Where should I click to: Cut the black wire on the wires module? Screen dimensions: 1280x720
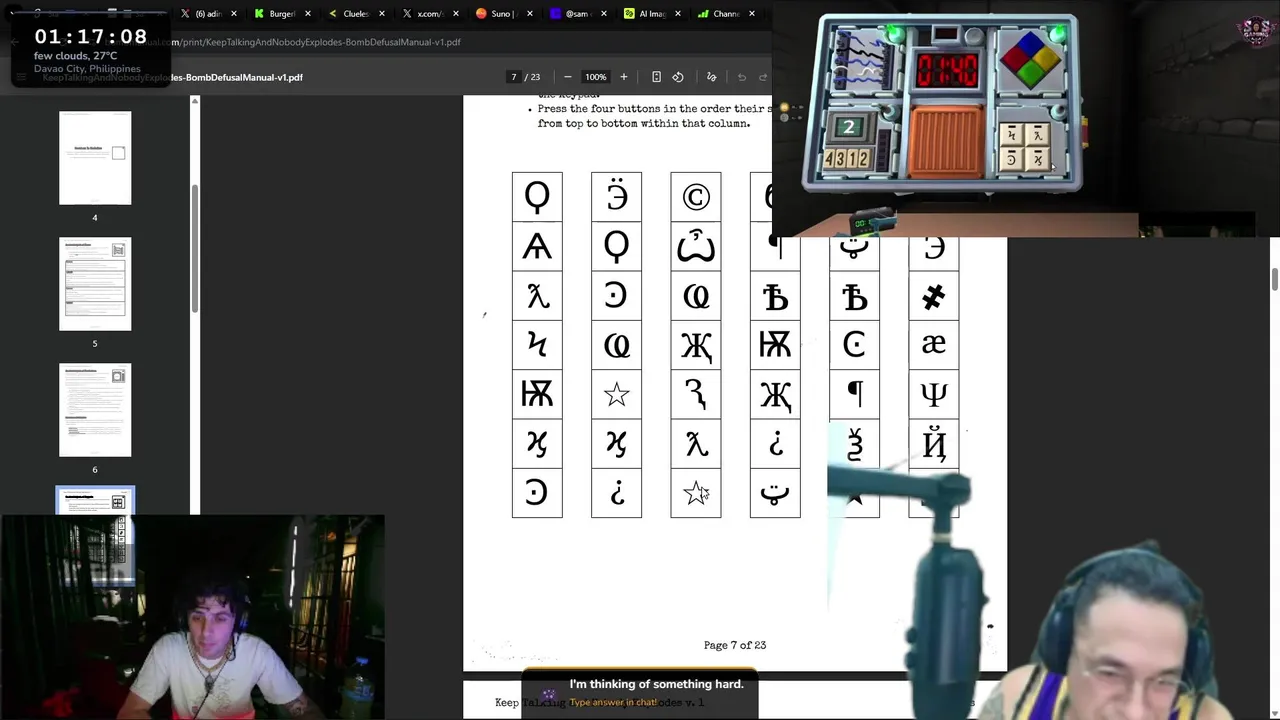tap(861, 53)
